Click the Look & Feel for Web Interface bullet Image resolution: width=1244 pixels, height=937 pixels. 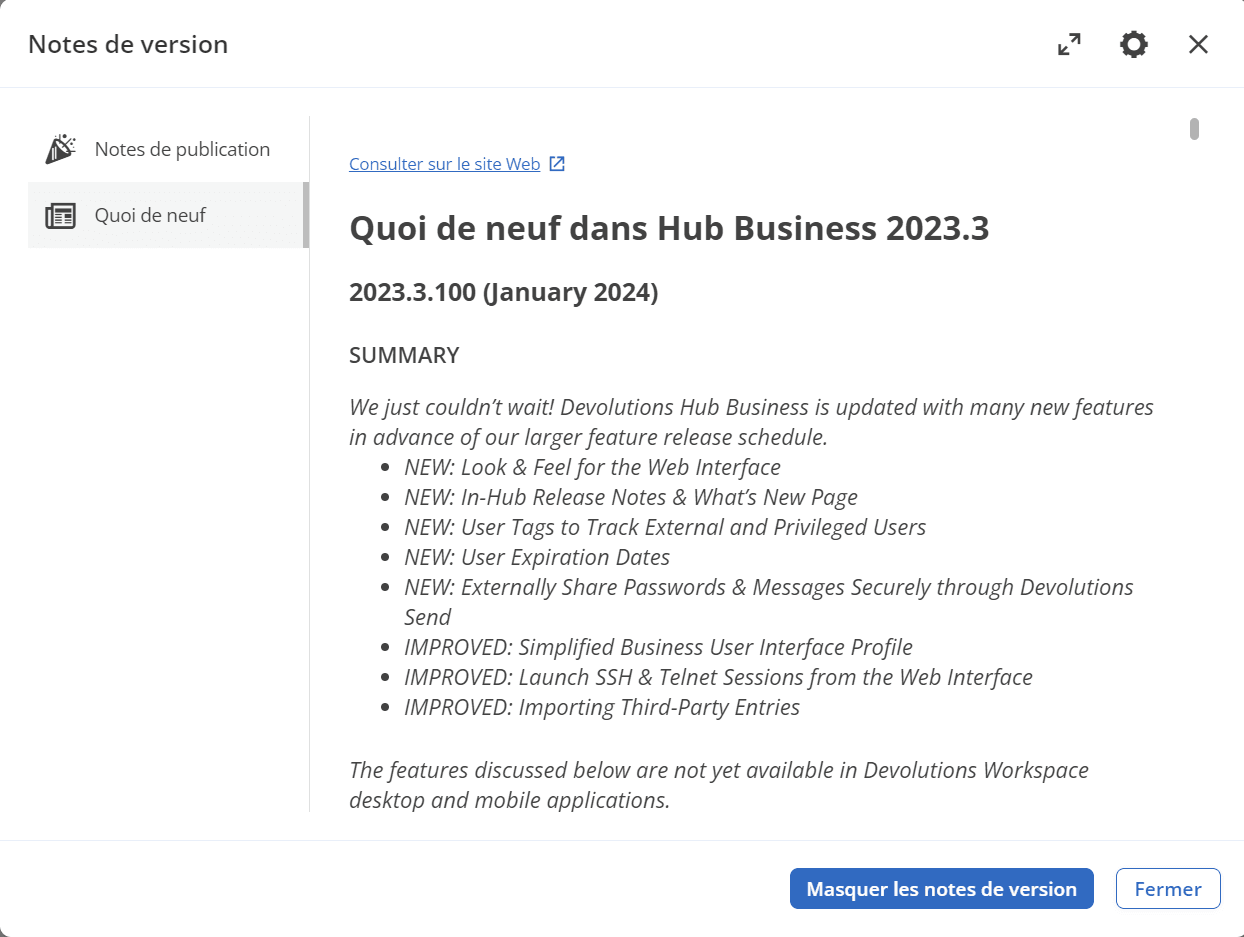[x=592, y=467]
